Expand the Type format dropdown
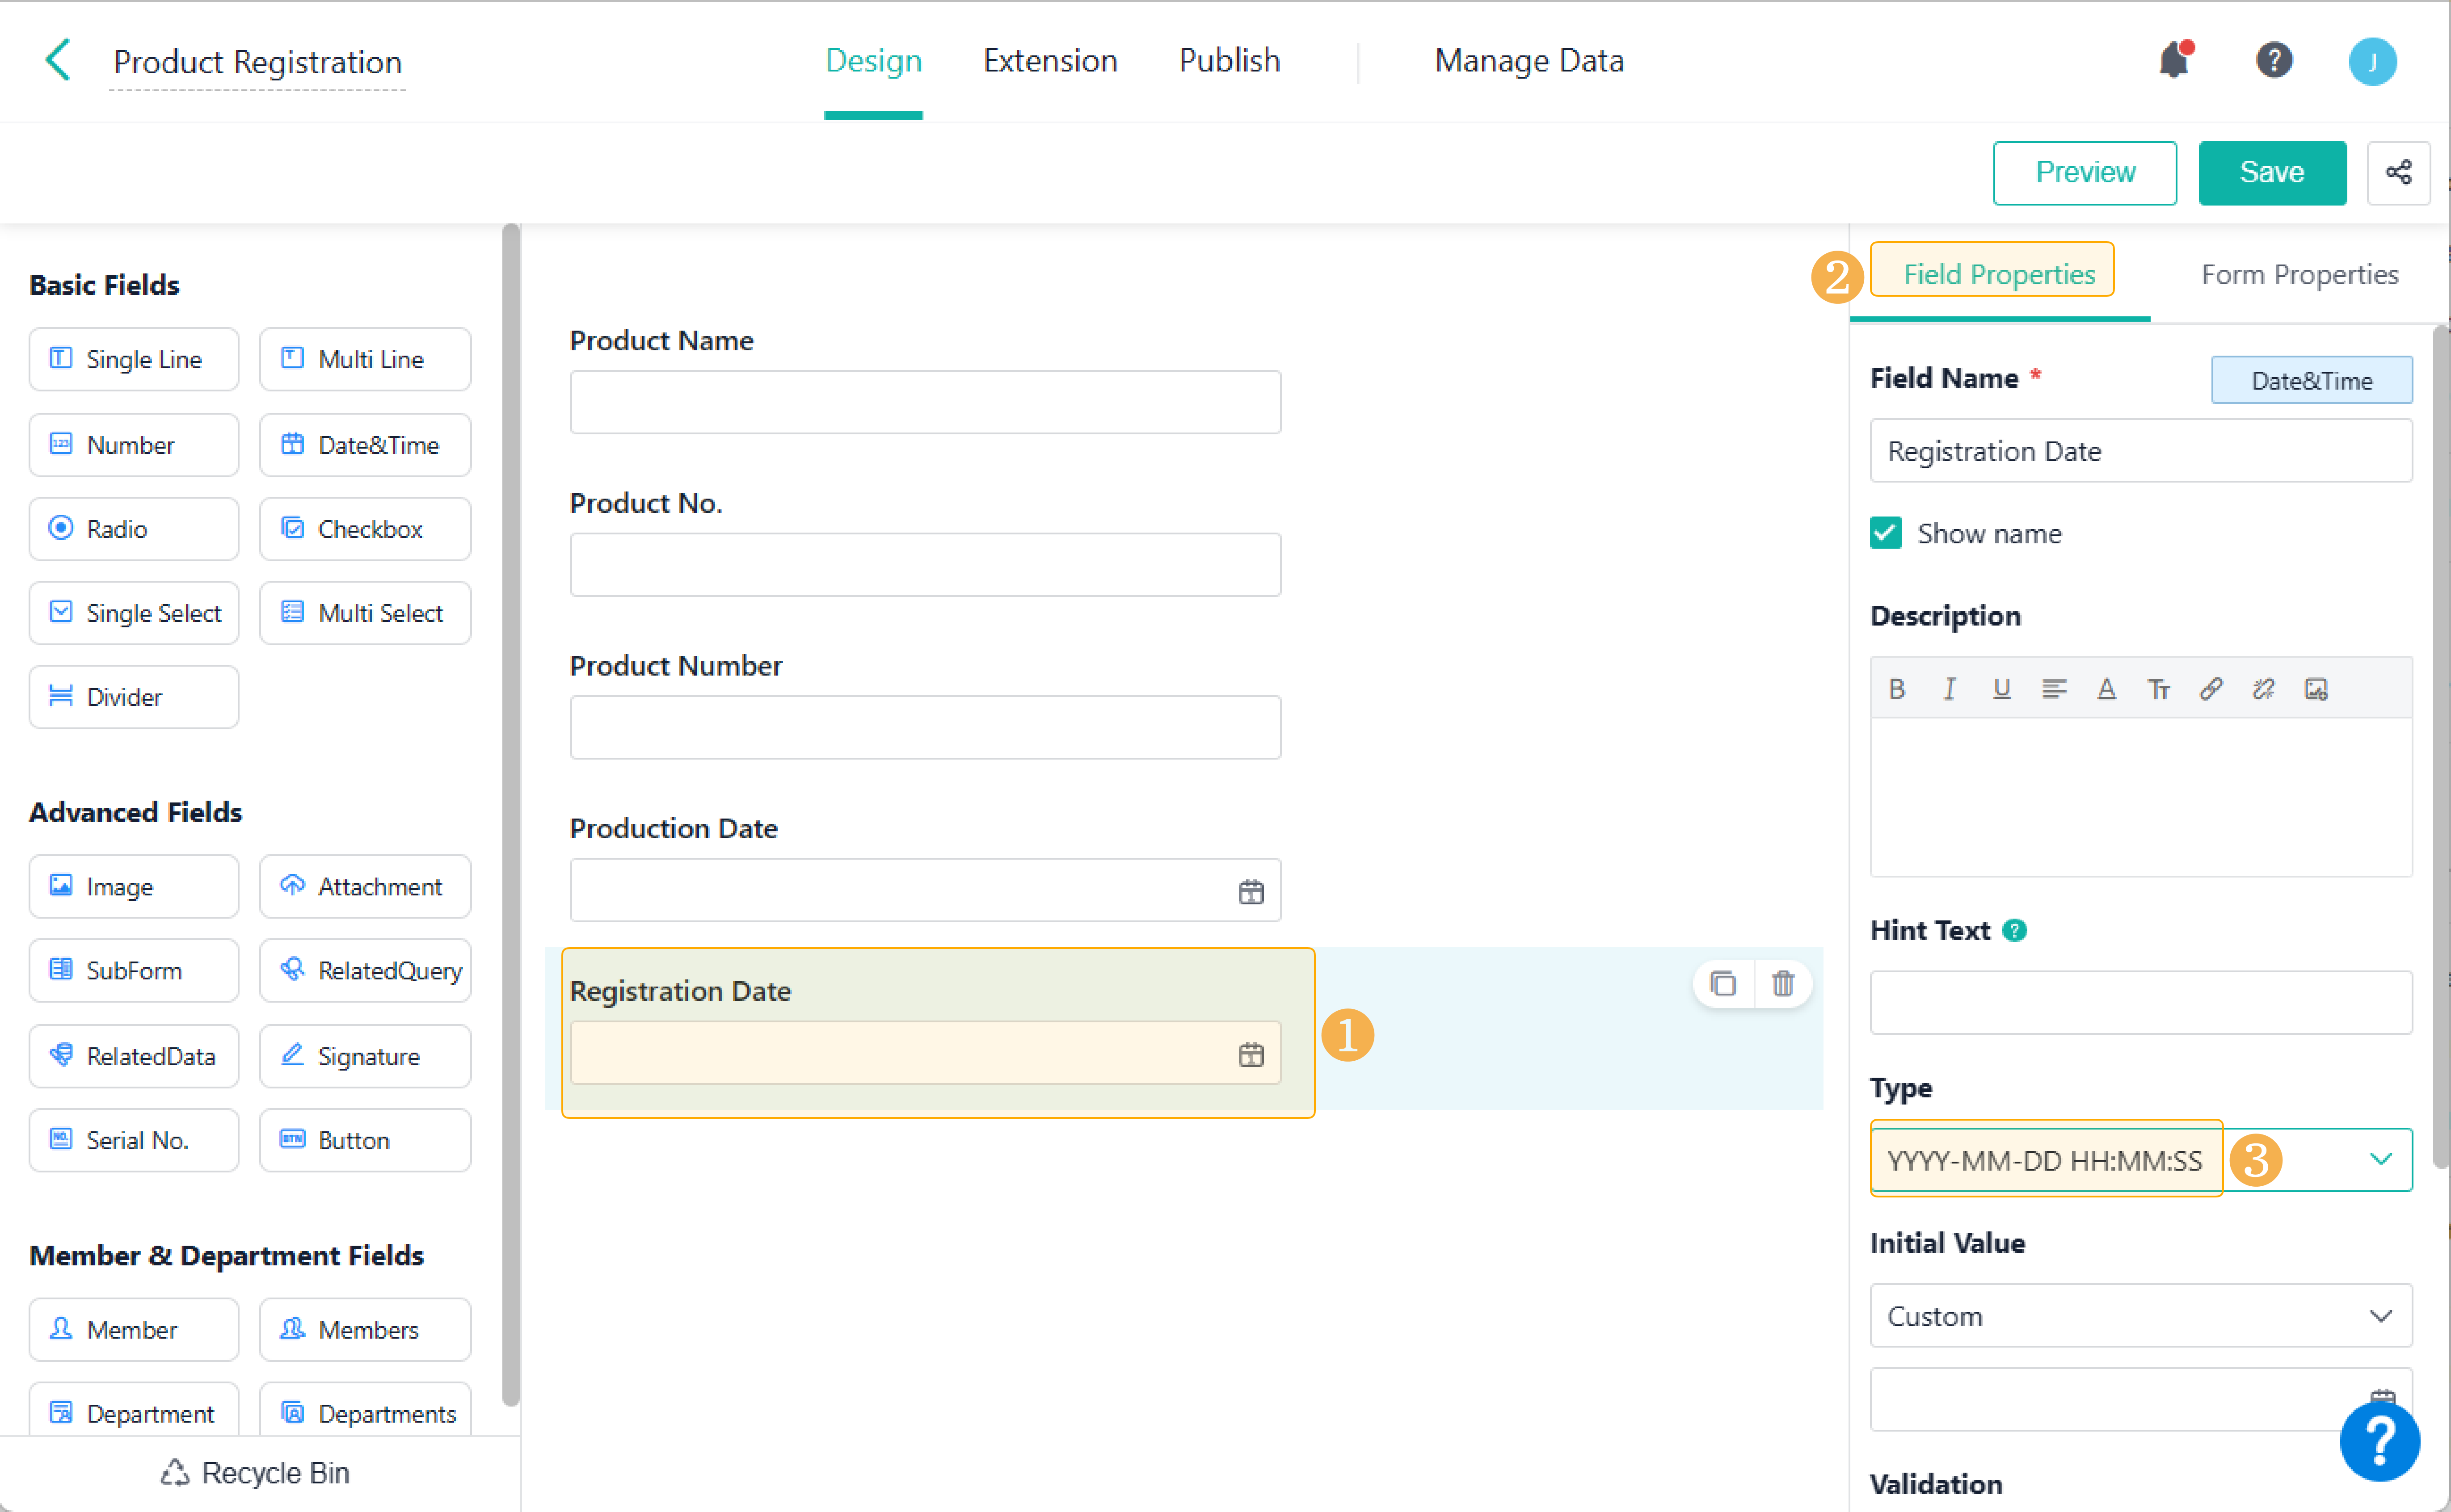Image resolution: width=2451 pixels, height=1512 pixels. [2379, 1160]
